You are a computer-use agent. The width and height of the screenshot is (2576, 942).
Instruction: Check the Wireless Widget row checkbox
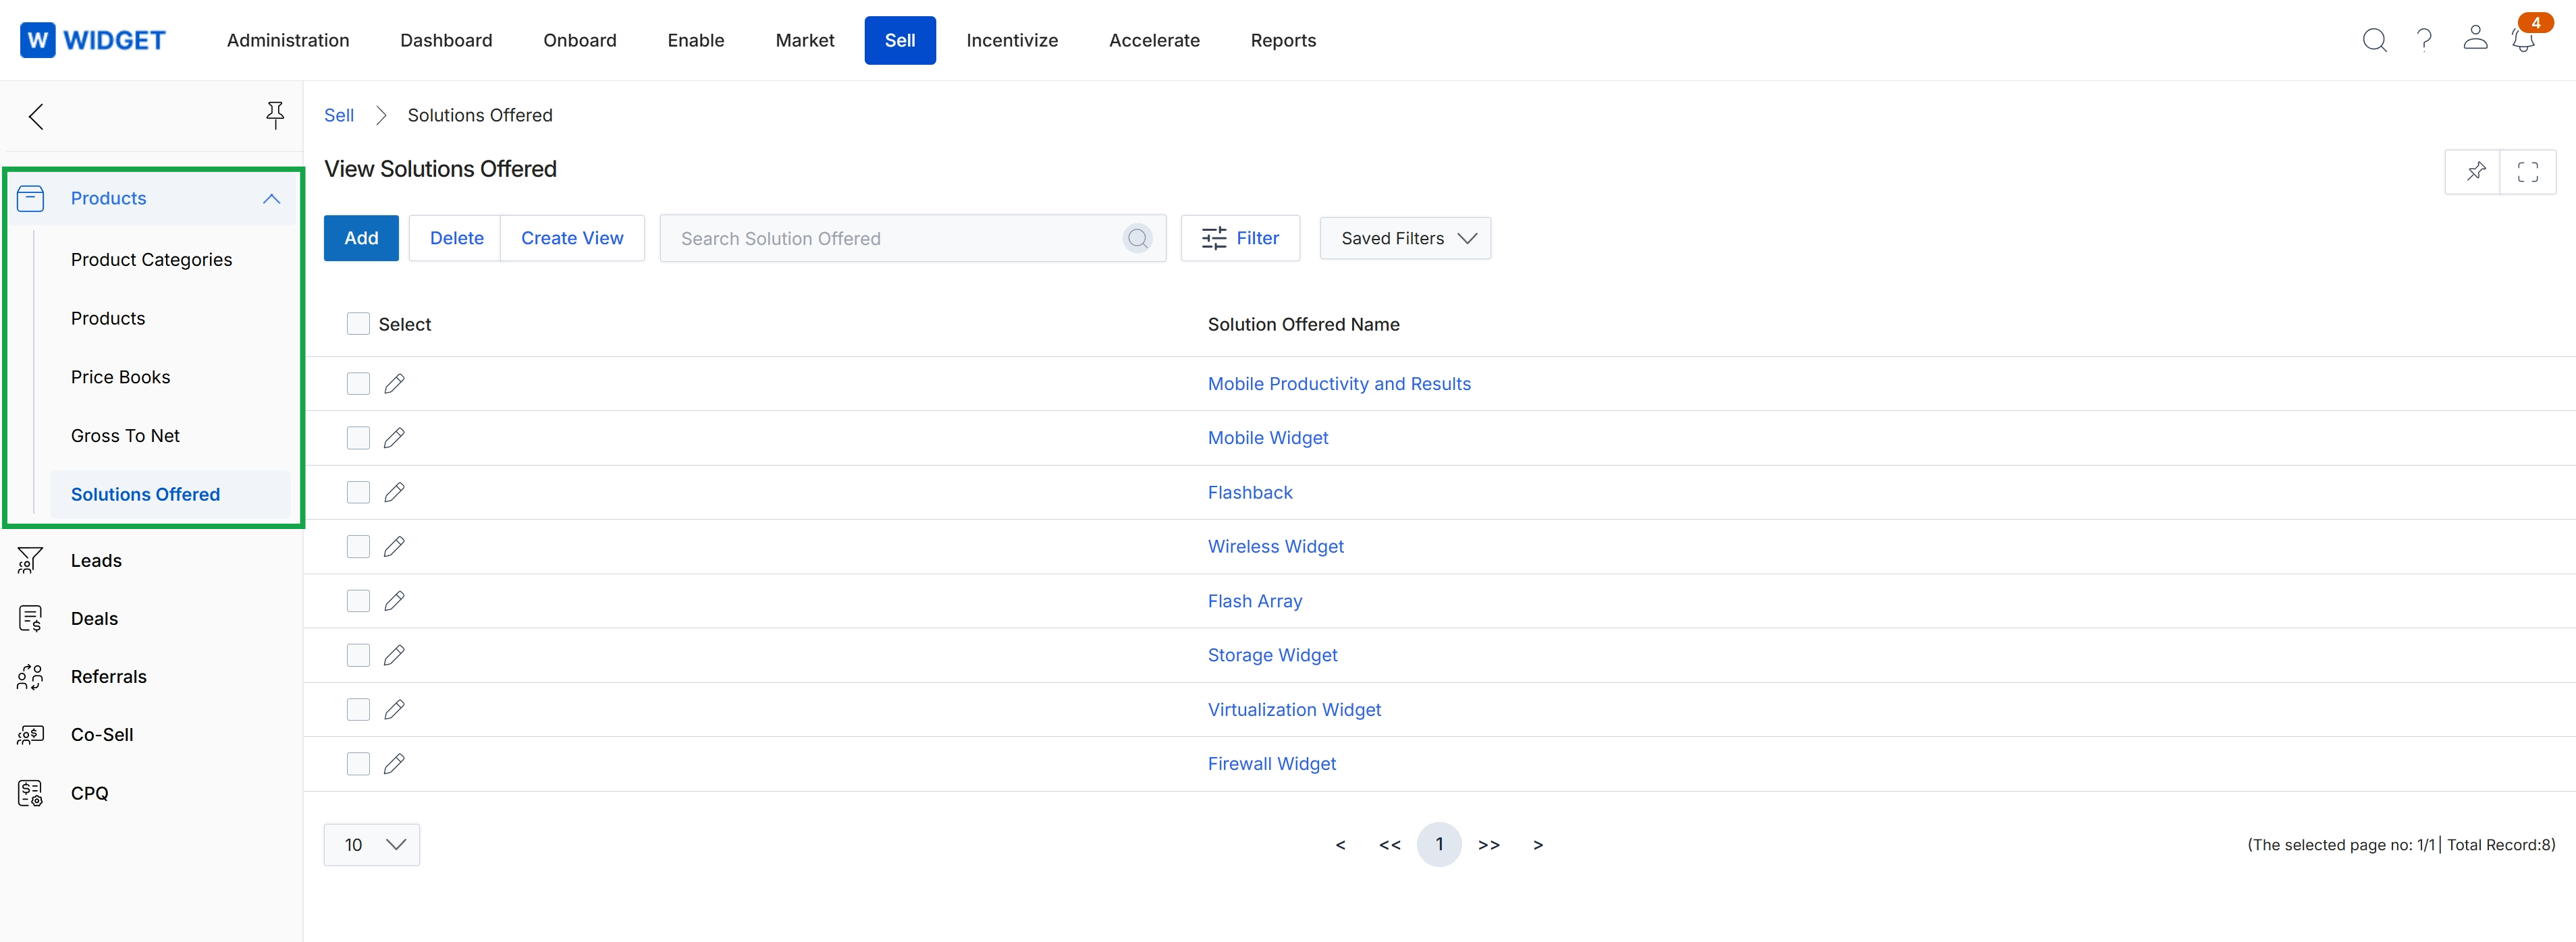[x=358, y=546]
